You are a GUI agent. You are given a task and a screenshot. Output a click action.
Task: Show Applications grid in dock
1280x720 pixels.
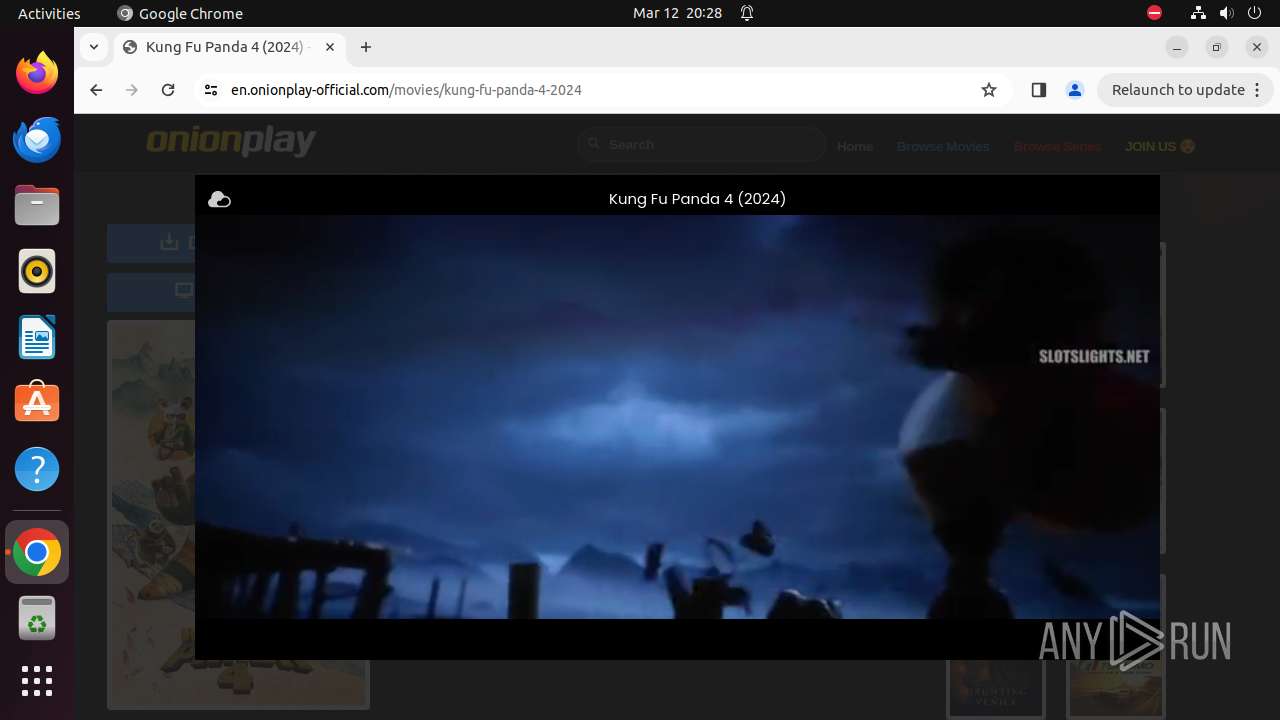click(37, 681)
